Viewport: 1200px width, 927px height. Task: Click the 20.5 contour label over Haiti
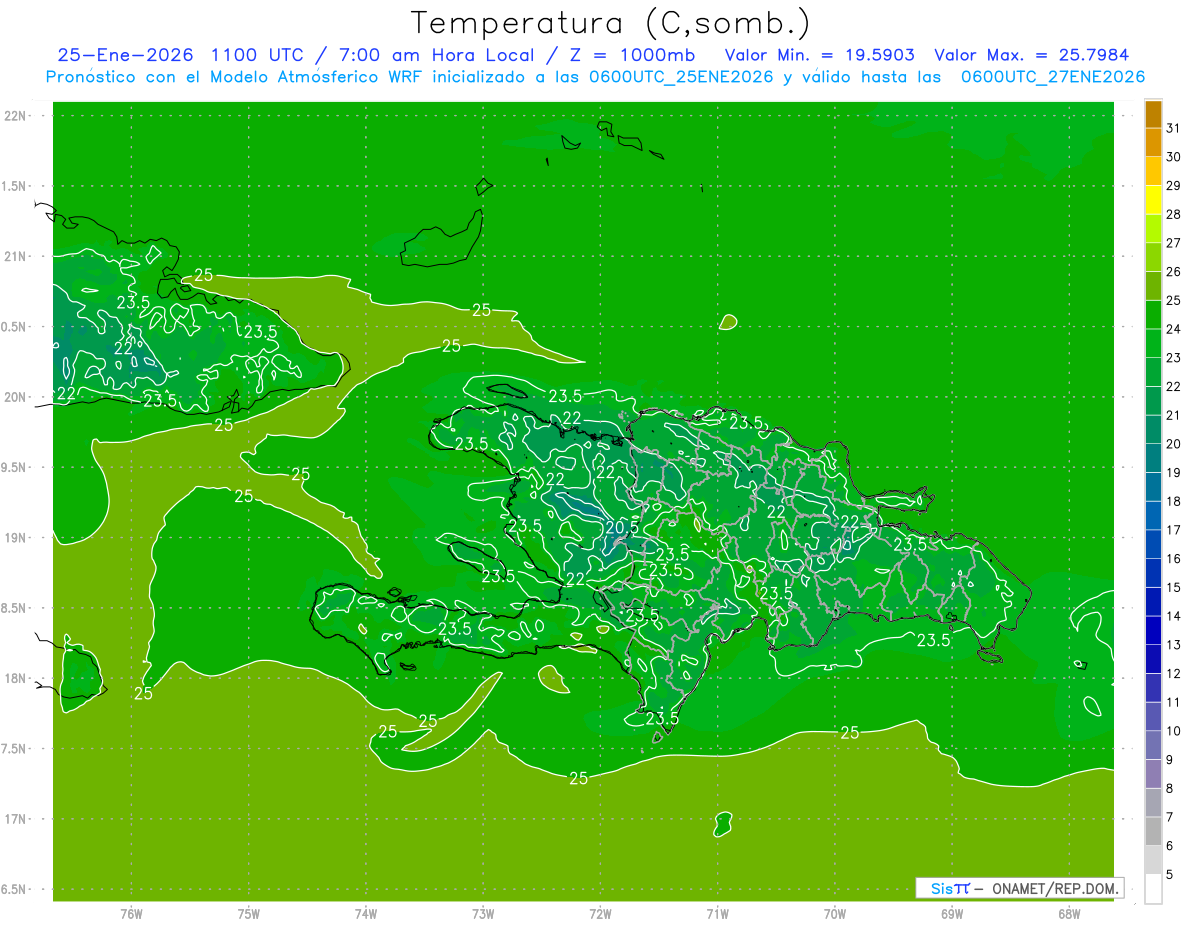pos(621,526)
